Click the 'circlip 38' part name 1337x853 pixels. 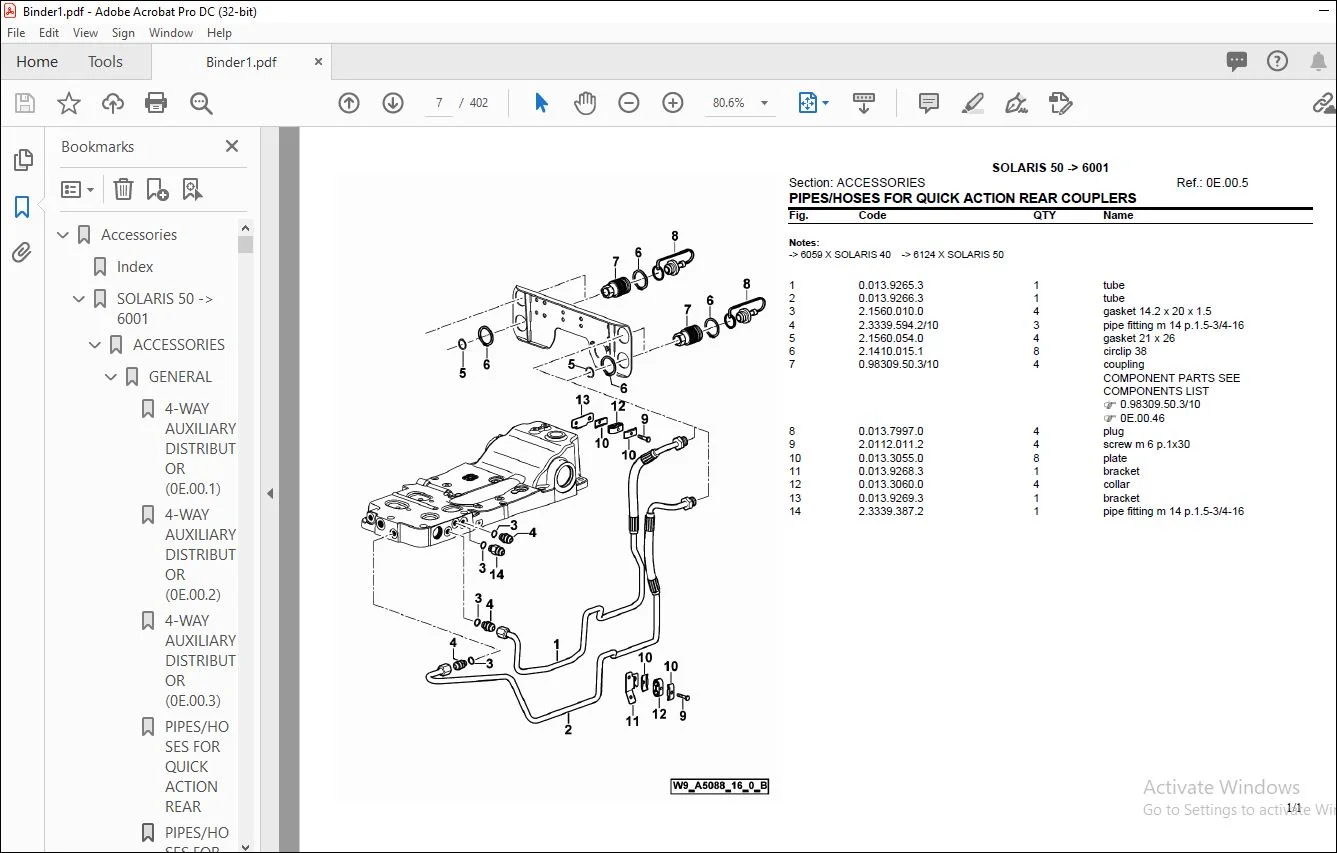click(x=1125, y=351)
